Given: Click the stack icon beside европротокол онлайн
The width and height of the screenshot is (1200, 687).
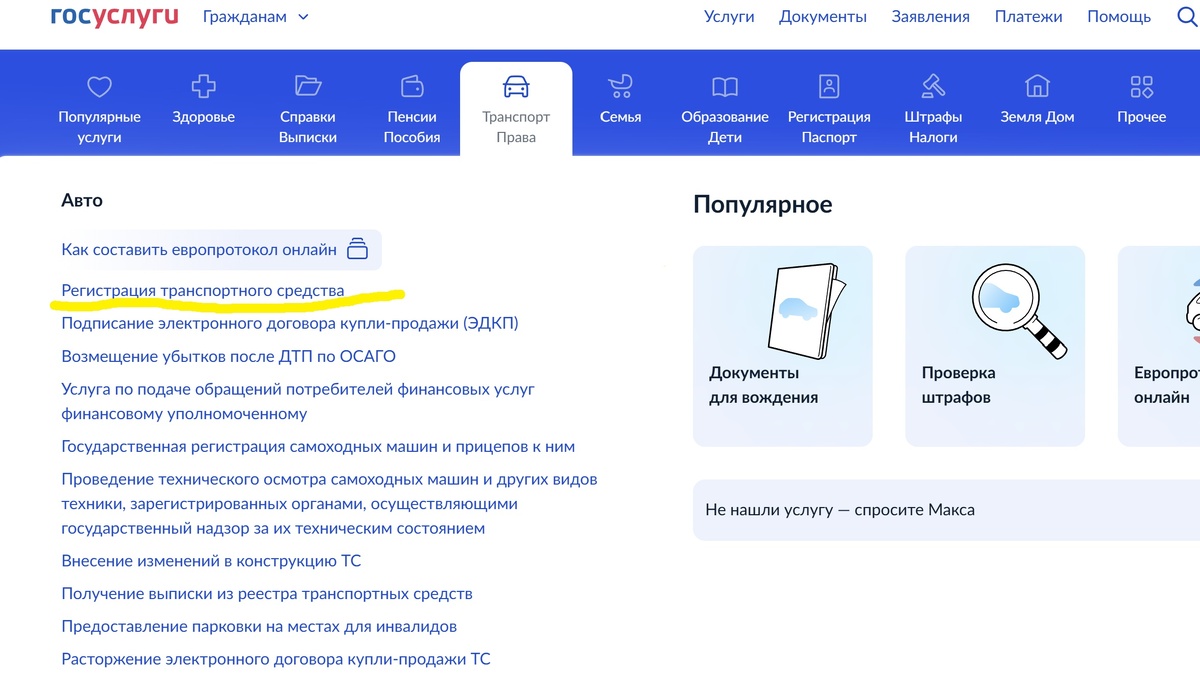Looking at the screenshot, I should pyautogui.click(x=357, y=249).
